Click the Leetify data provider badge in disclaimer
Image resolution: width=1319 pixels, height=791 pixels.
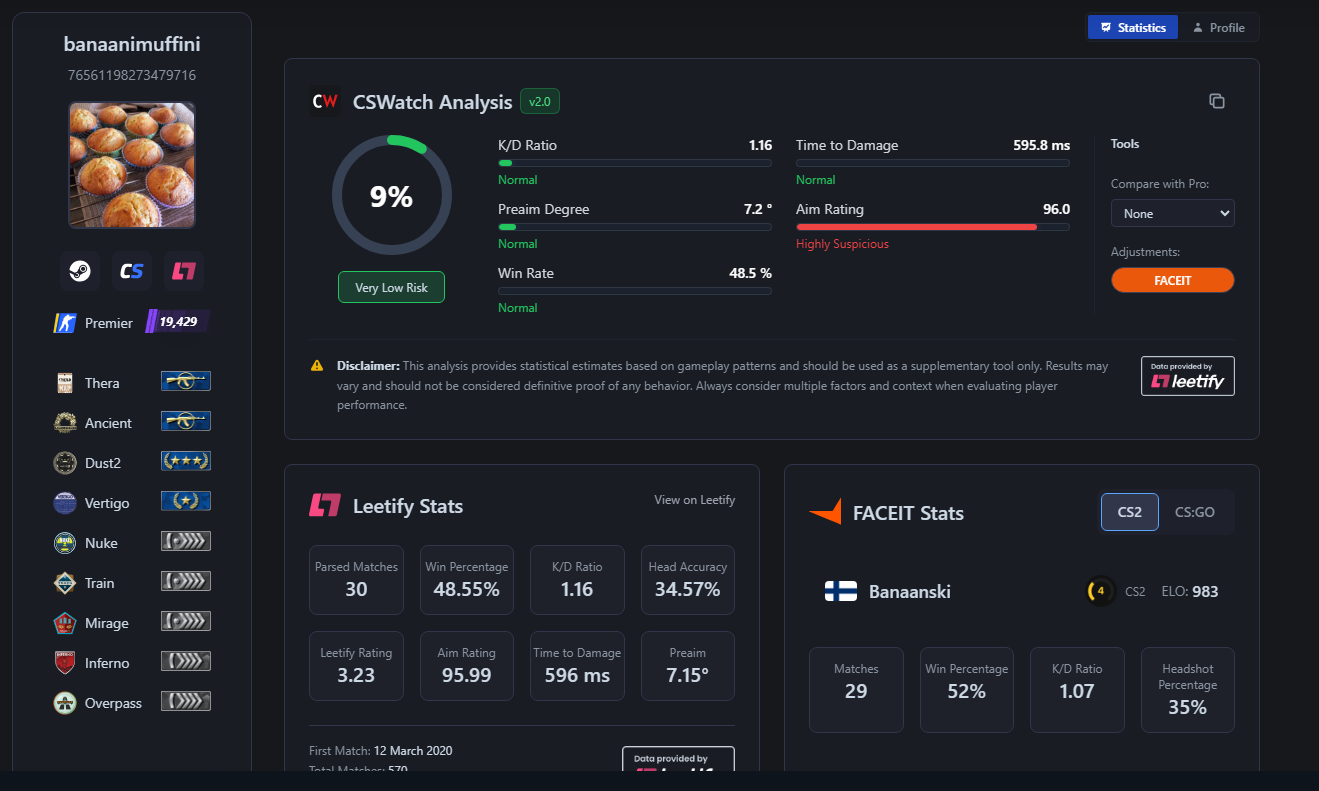coord(1188,376)
